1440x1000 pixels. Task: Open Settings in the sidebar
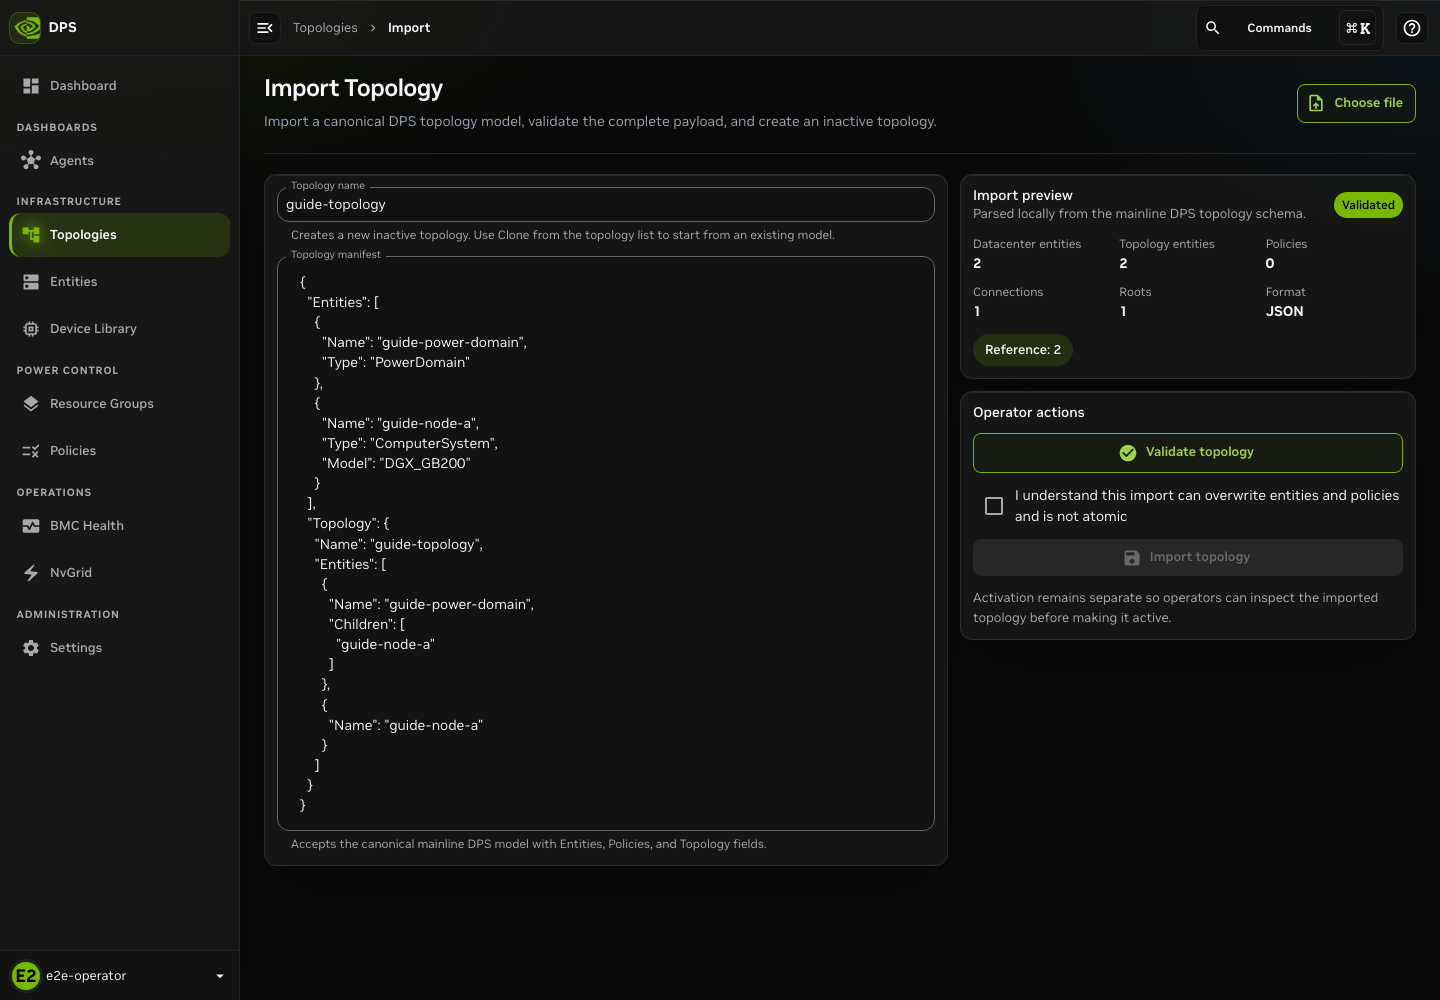pyautogui.click(x=120, y=648)
